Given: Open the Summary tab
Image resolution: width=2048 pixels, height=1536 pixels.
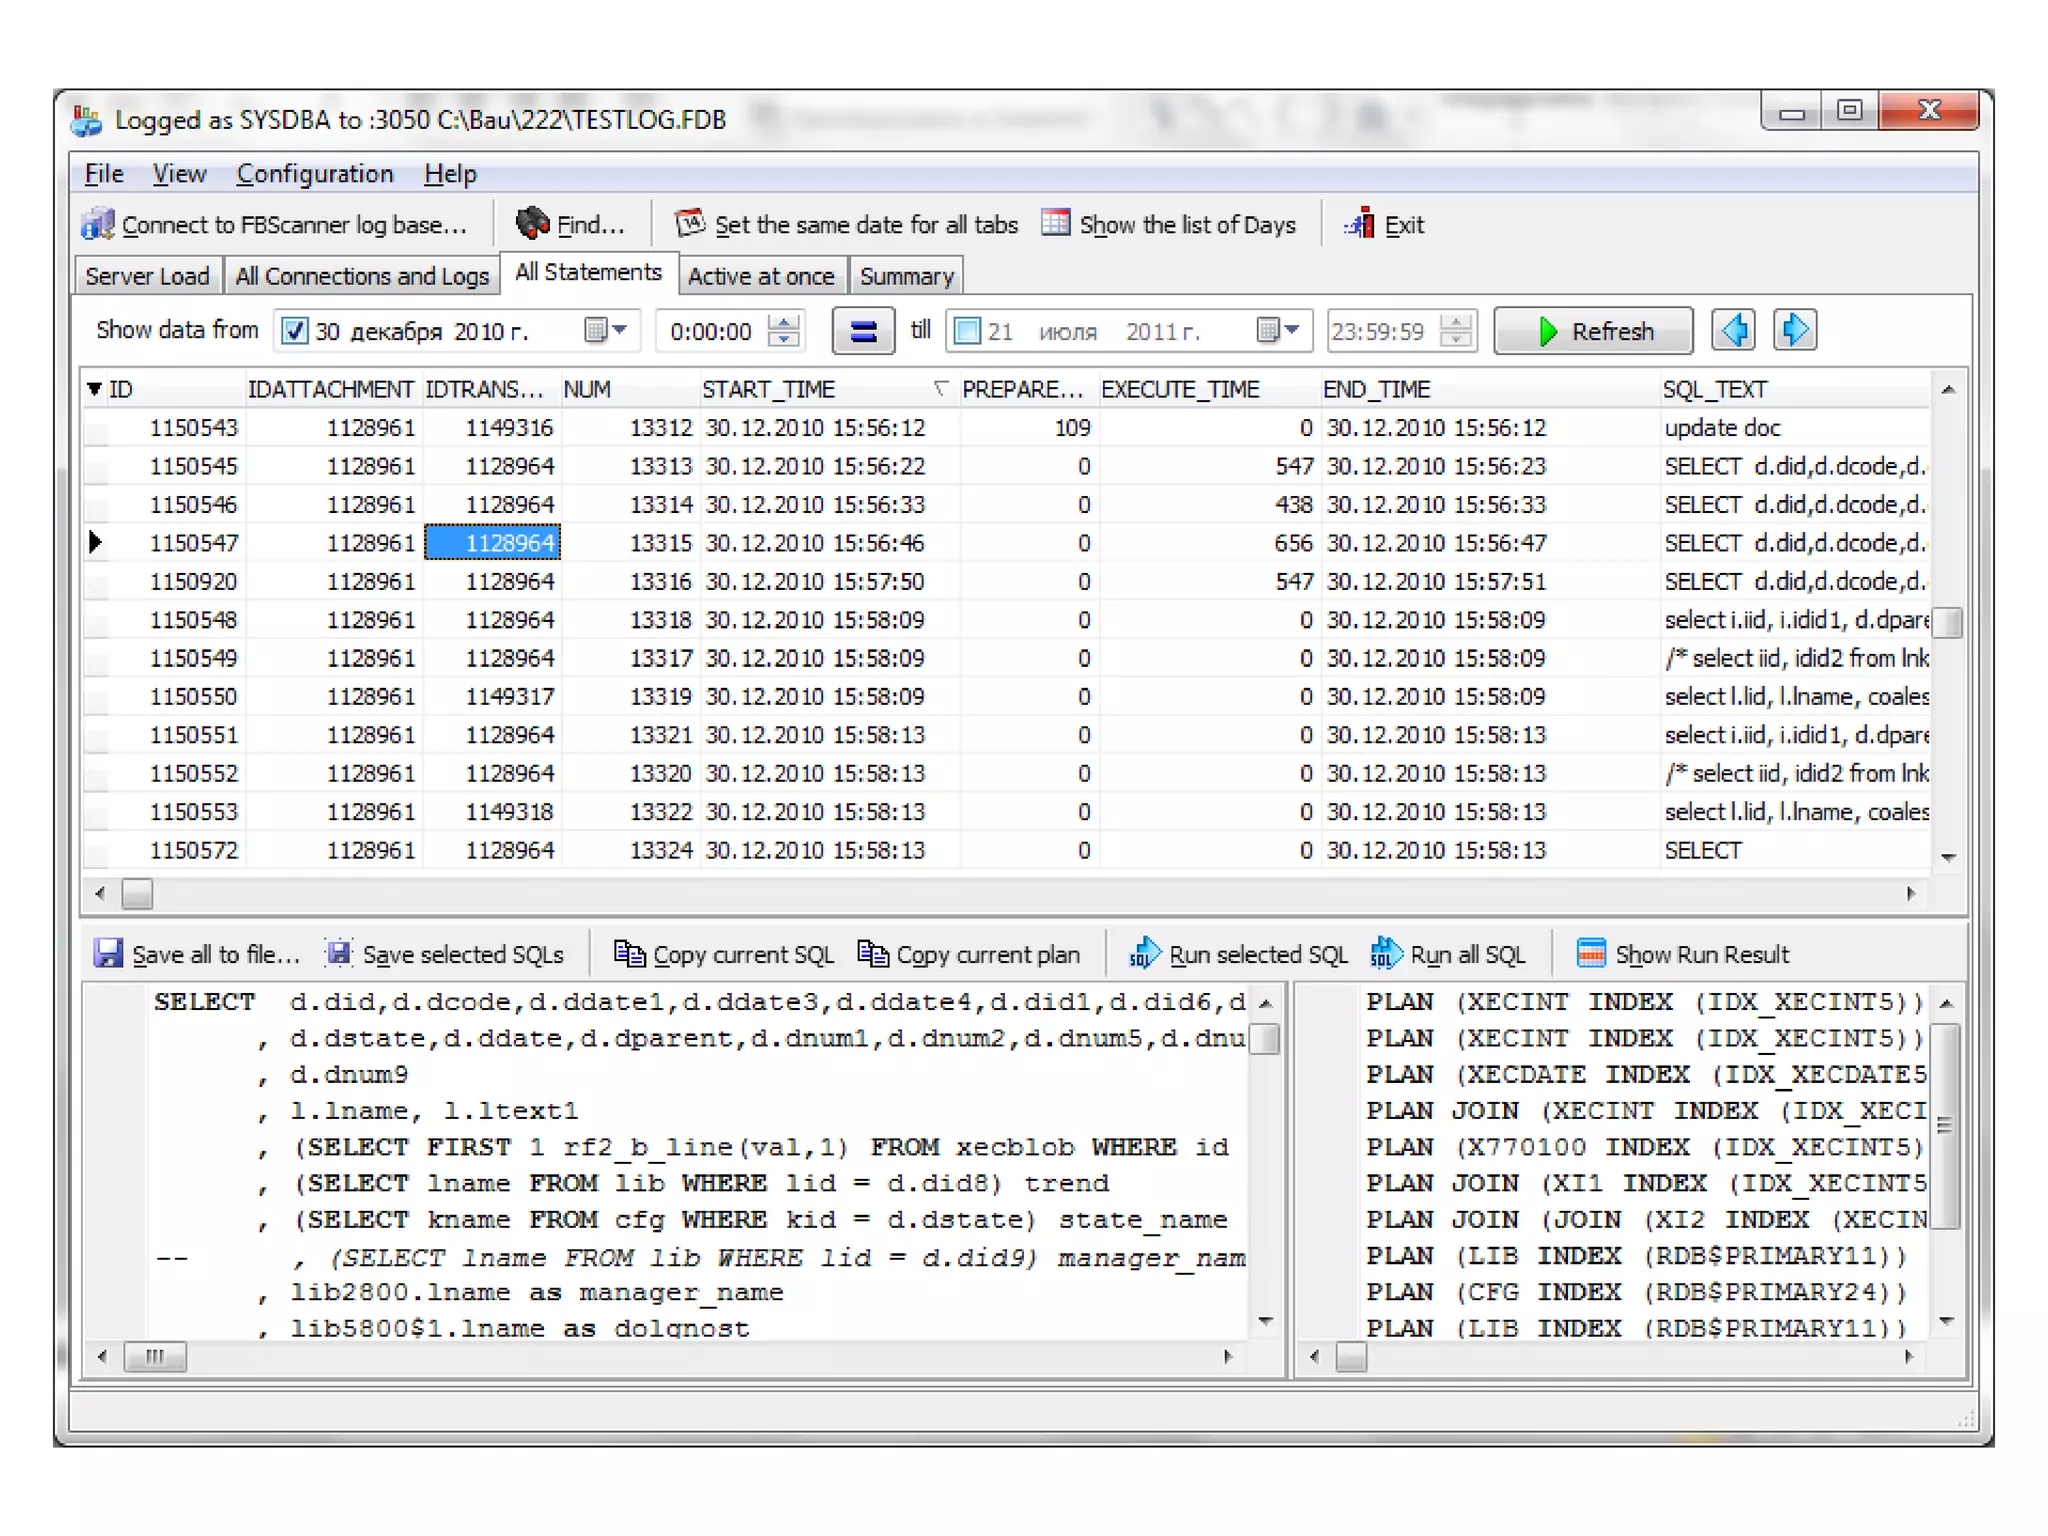Looking at the screenshot, I should coord(907,276).
